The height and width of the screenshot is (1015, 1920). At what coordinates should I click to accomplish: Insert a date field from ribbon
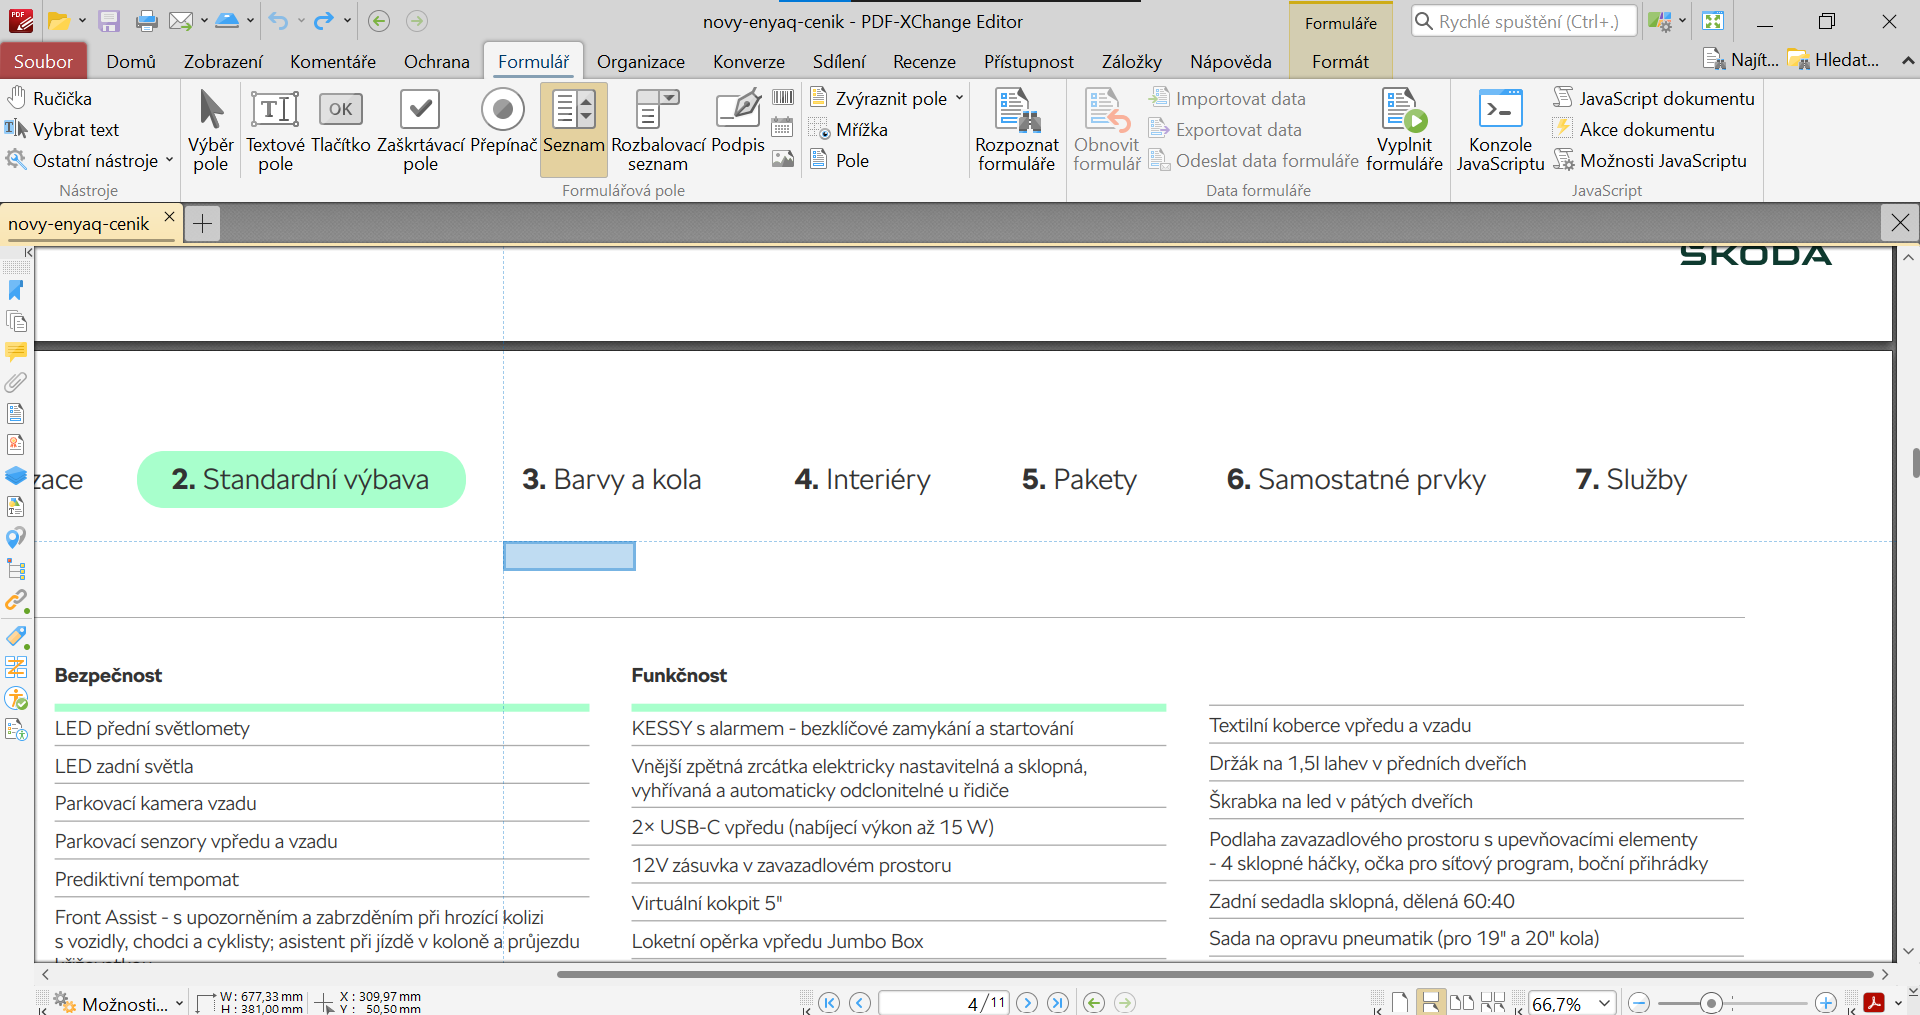tap(783, 127)
